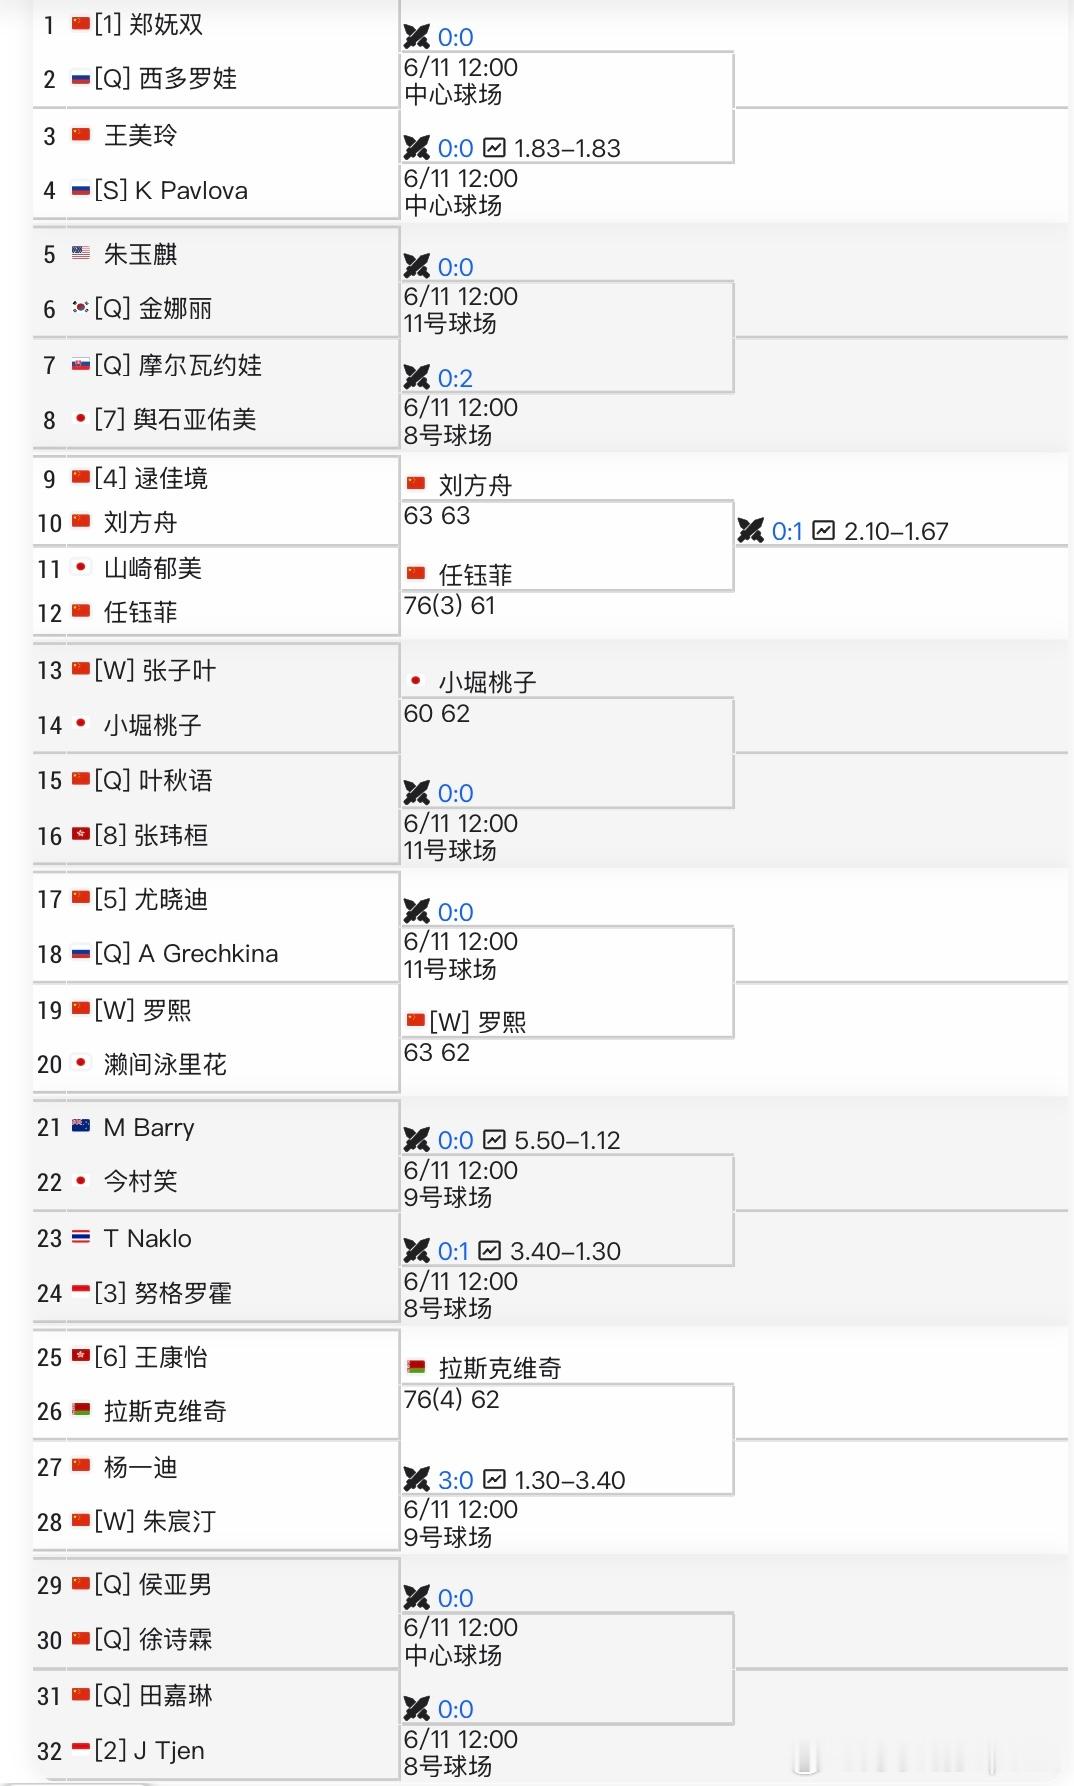Click the Belarus flag in row 26
The width and height of the screenshot is (1074, 1786).
[x=81, y=1411]
